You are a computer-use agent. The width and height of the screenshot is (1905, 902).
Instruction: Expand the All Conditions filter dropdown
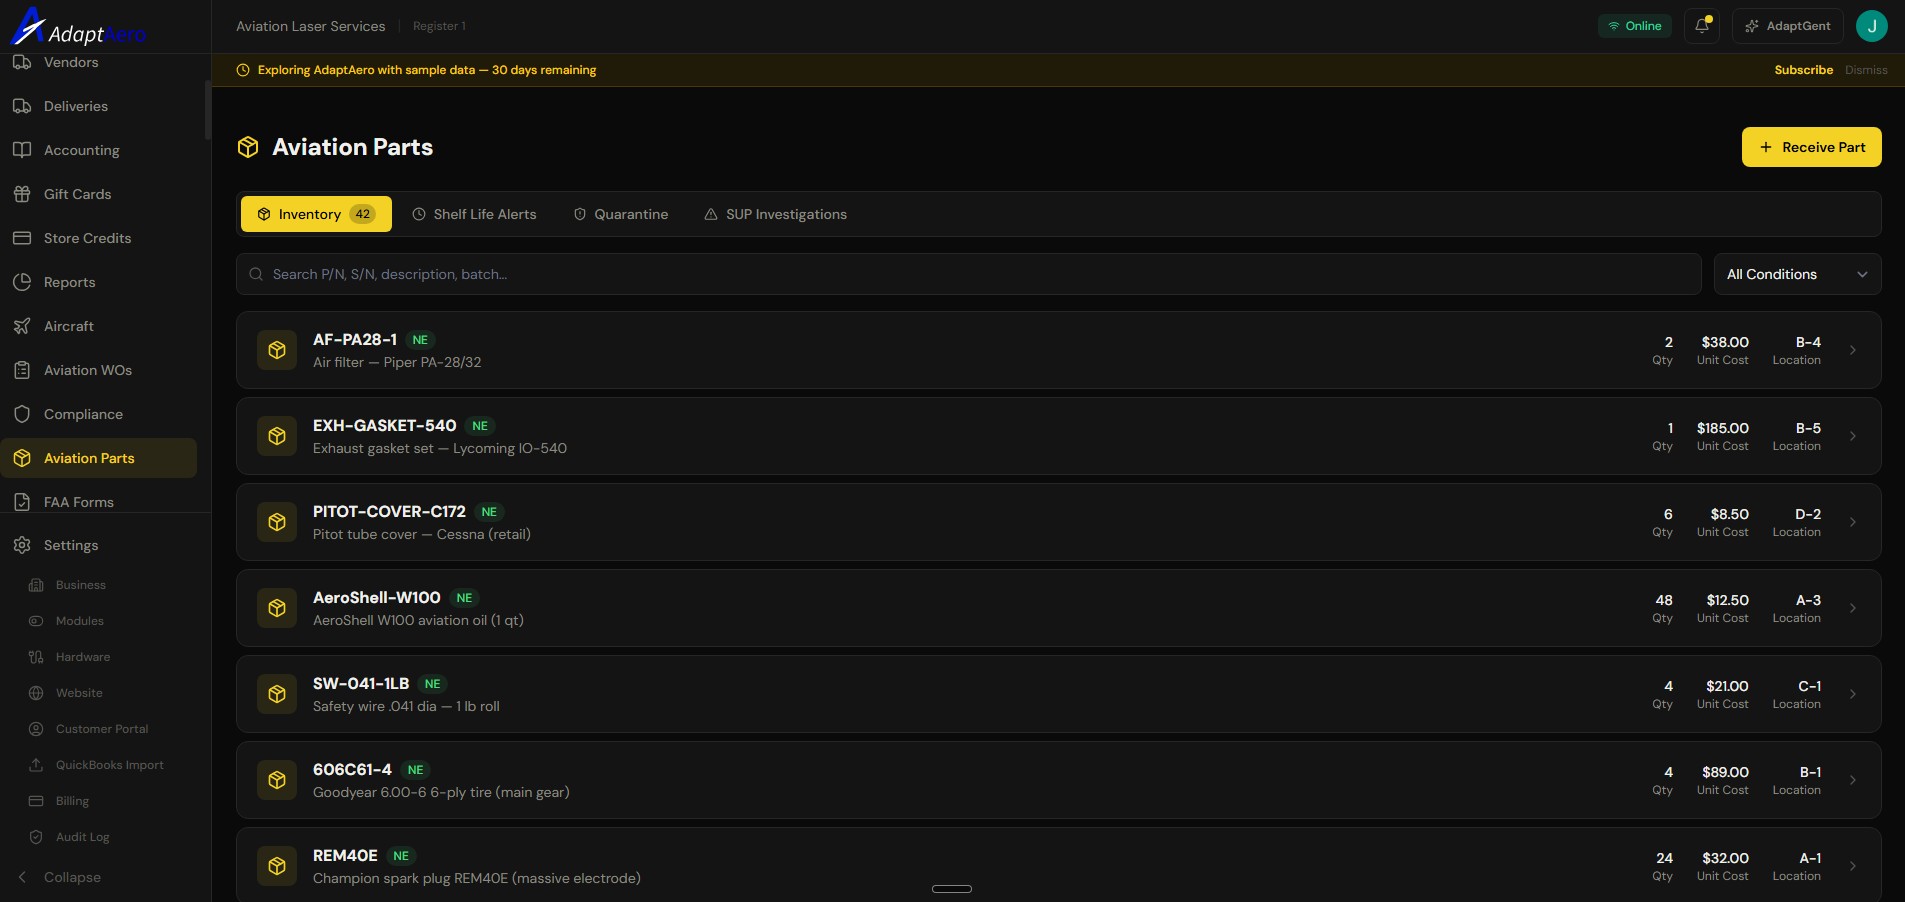pos(1797,273)
